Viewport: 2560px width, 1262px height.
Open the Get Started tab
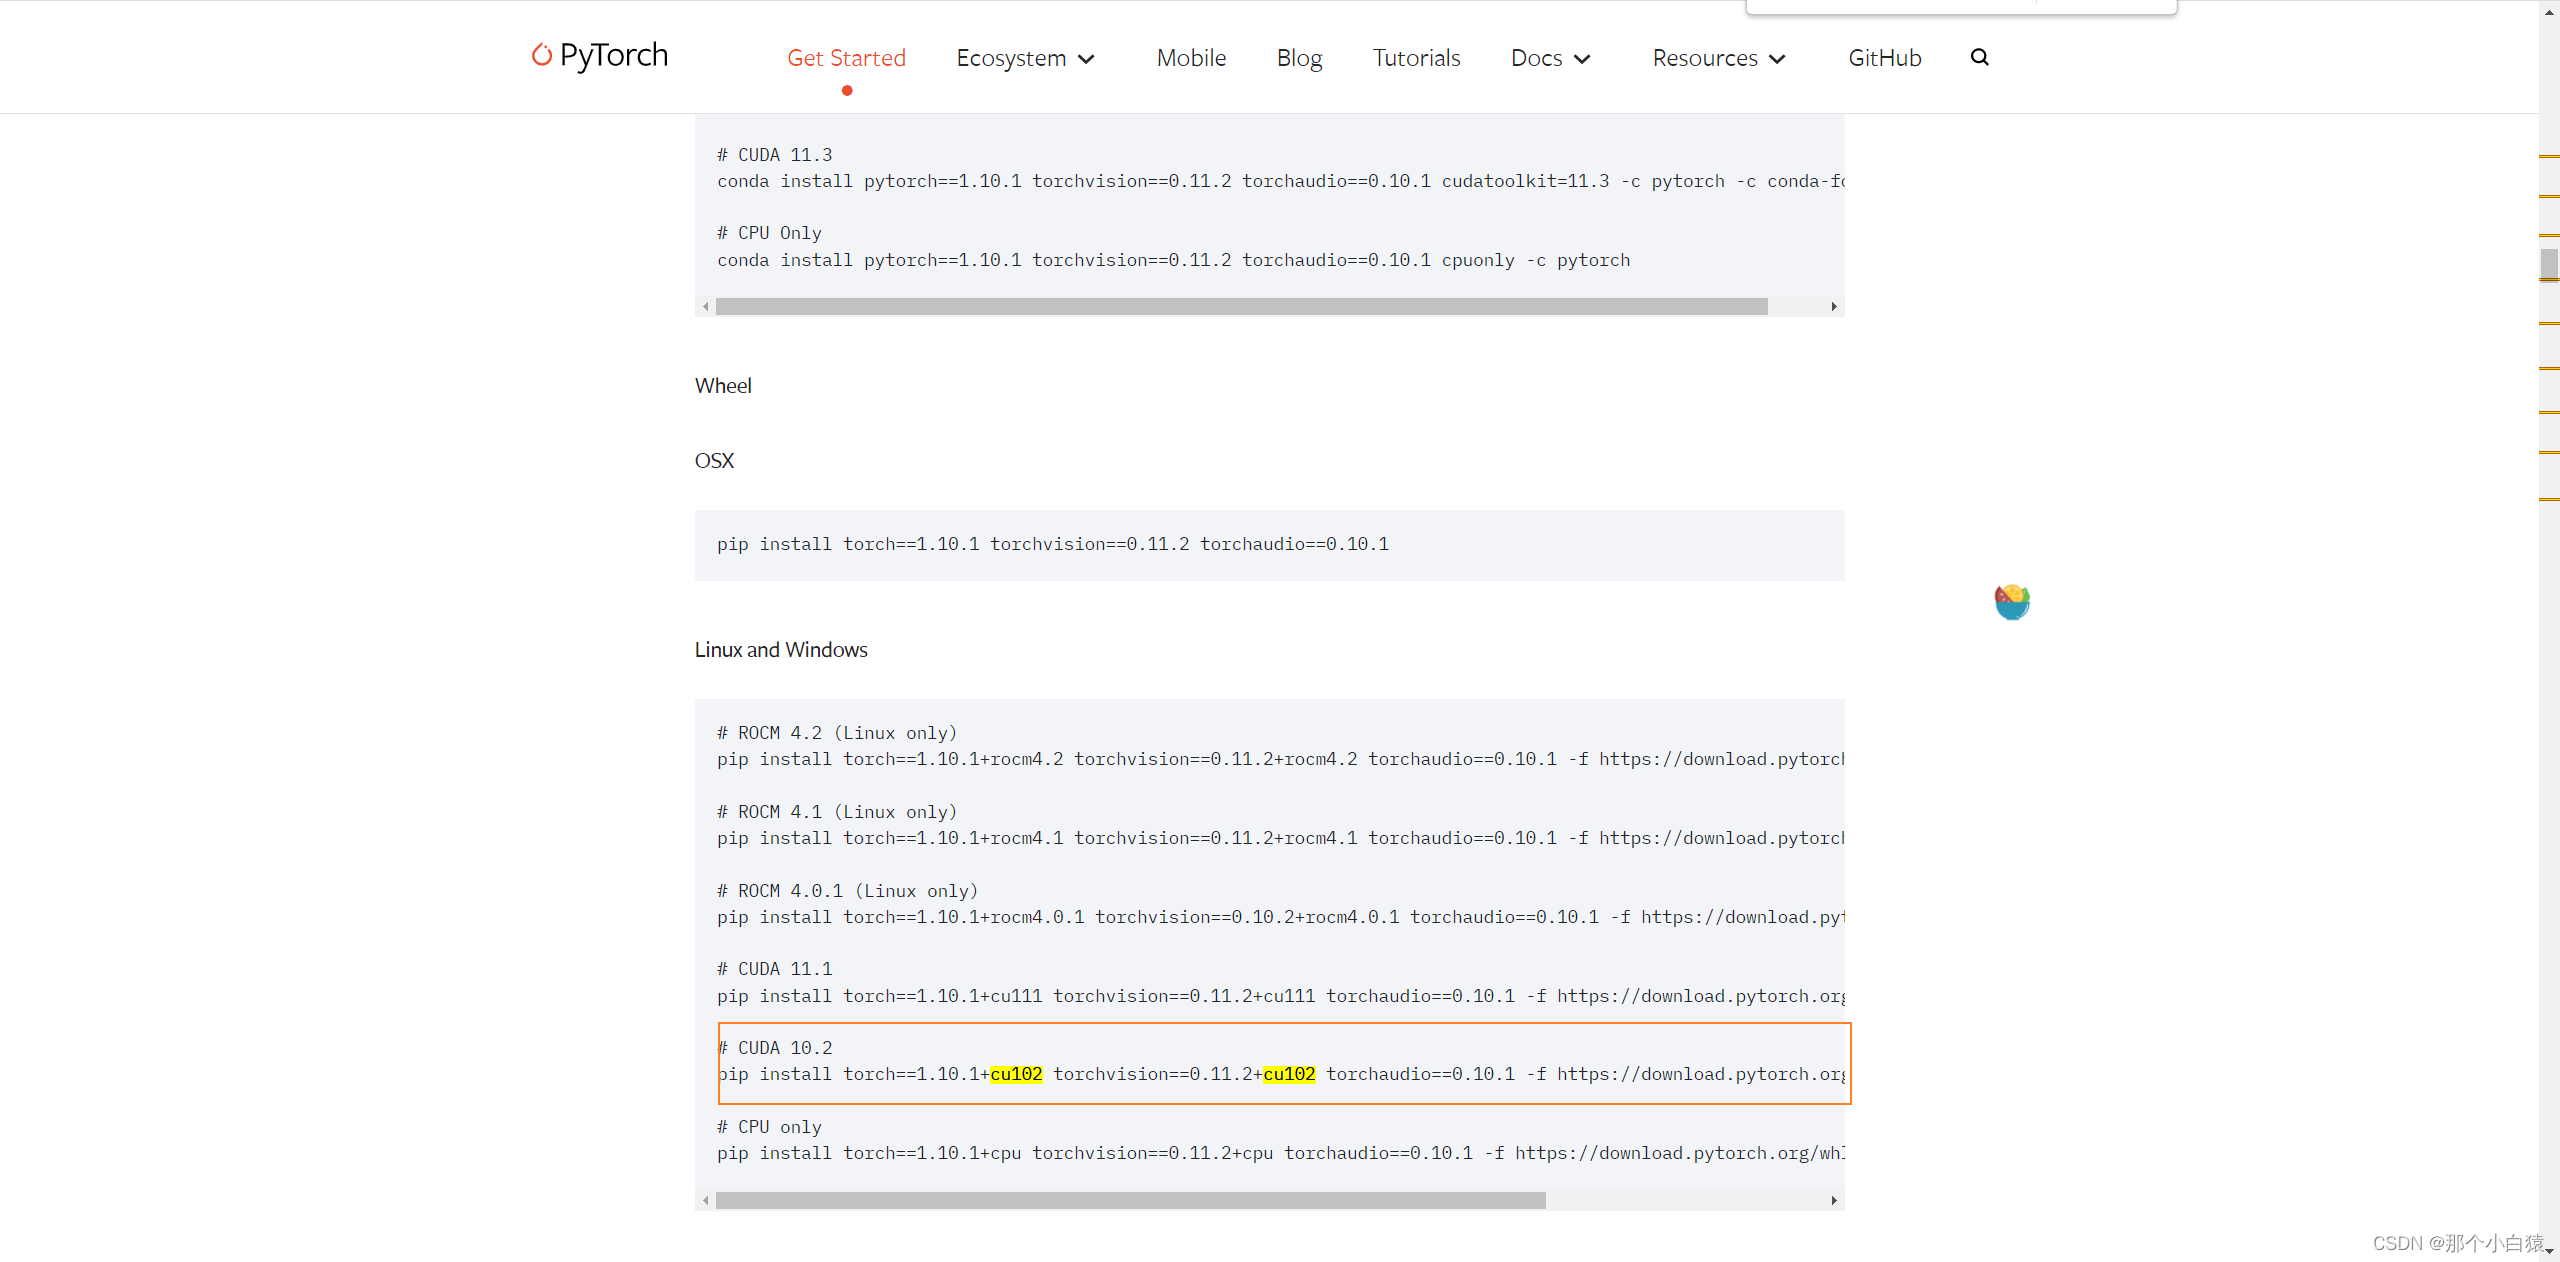[846, 58]
